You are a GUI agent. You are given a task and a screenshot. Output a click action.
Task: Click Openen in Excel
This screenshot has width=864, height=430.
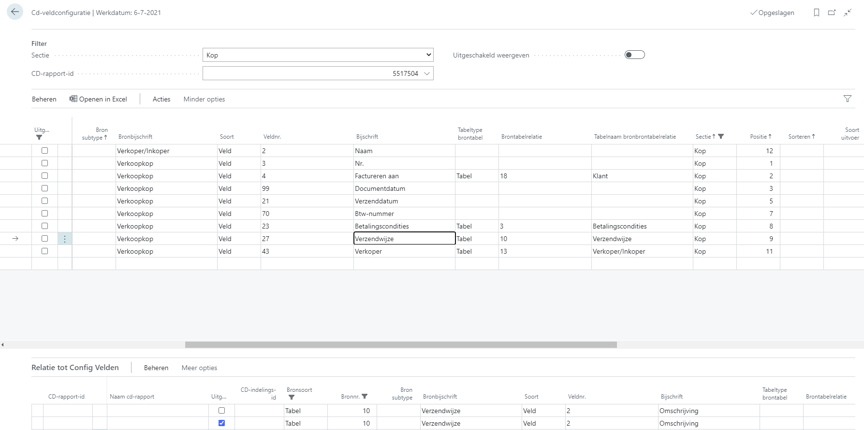[98, 99]
